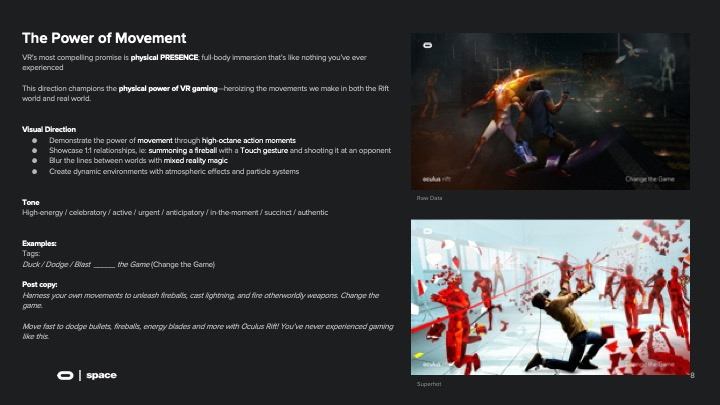Select the Raw Data game image
The image size is (720, 405).
(550, 111)
